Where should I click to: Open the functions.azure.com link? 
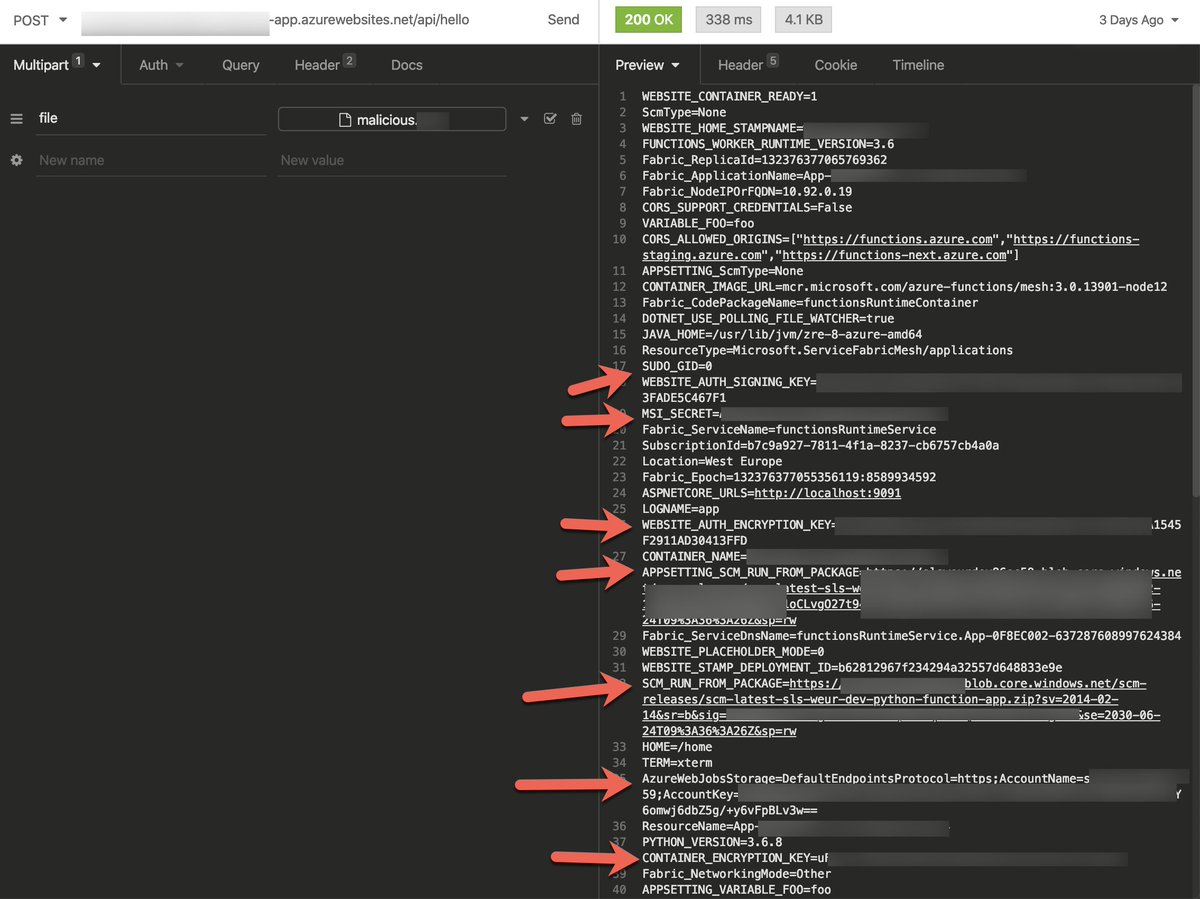click(x=897, y=239)
